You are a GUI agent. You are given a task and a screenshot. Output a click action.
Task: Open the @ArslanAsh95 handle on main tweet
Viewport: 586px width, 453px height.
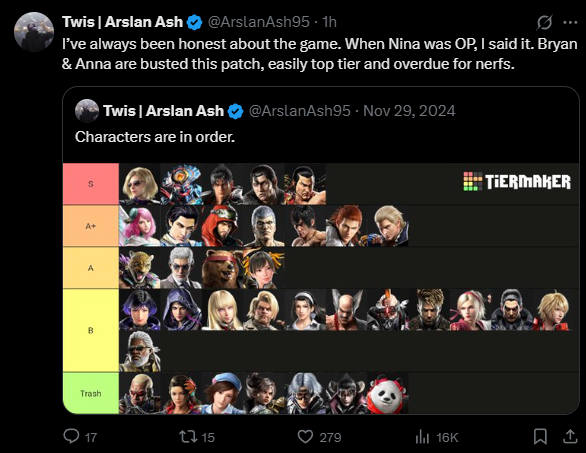point(259,22)
